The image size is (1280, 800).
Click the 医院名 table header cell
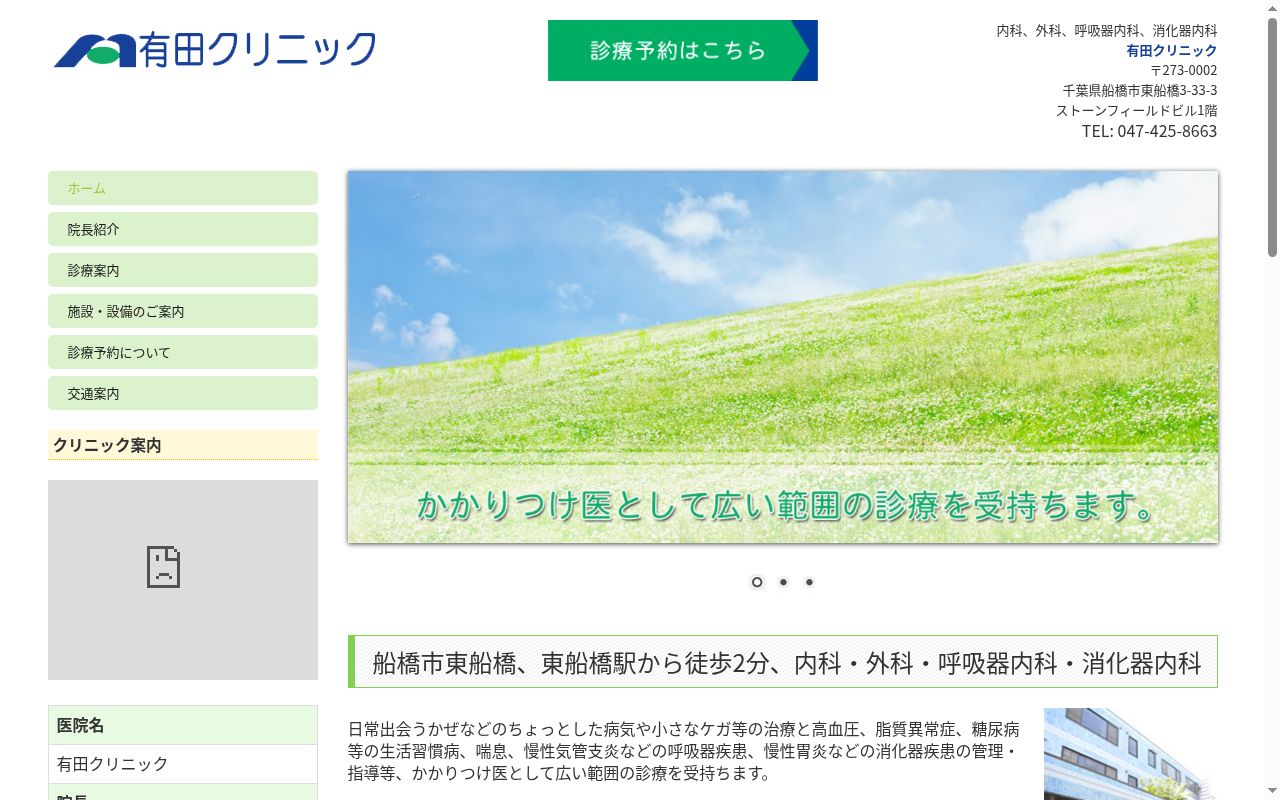point(183,725)
